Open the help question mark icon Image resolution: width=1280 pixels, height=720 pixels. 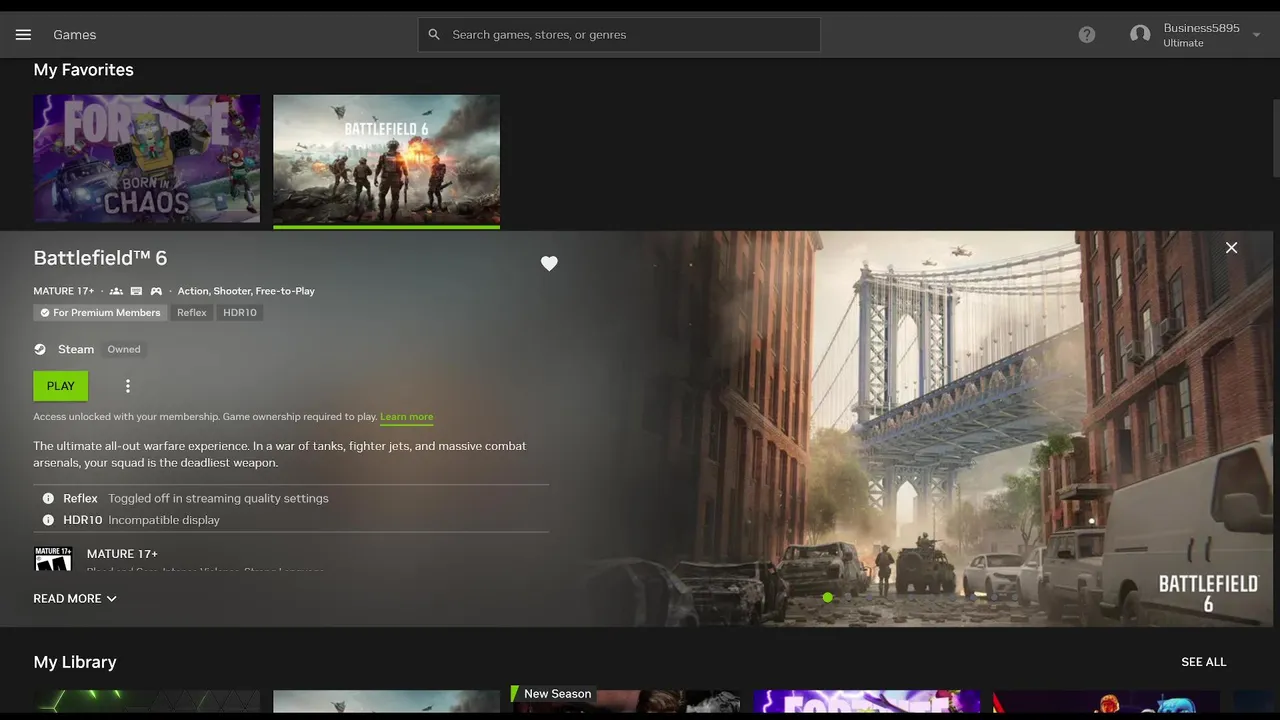point(1087,34)
